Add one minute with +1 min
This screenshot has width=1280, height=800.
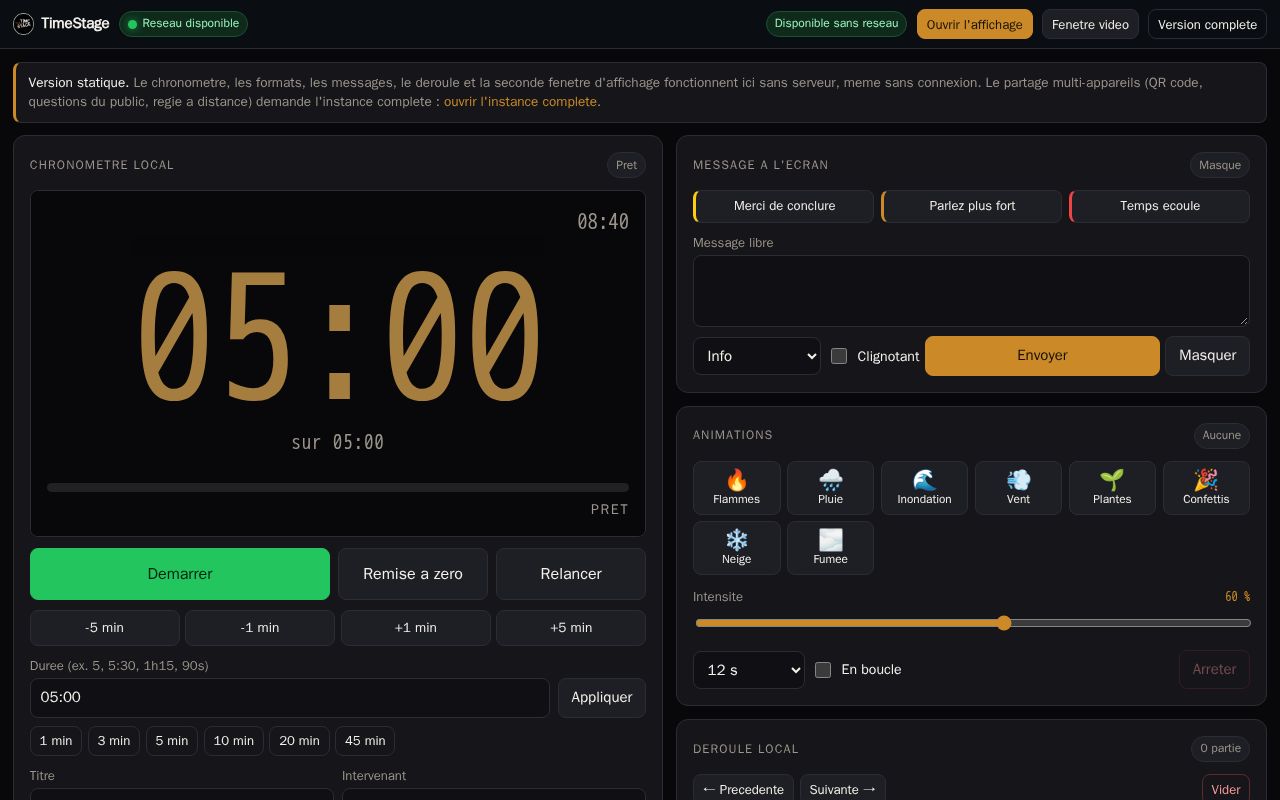click(x=416, y=628)
